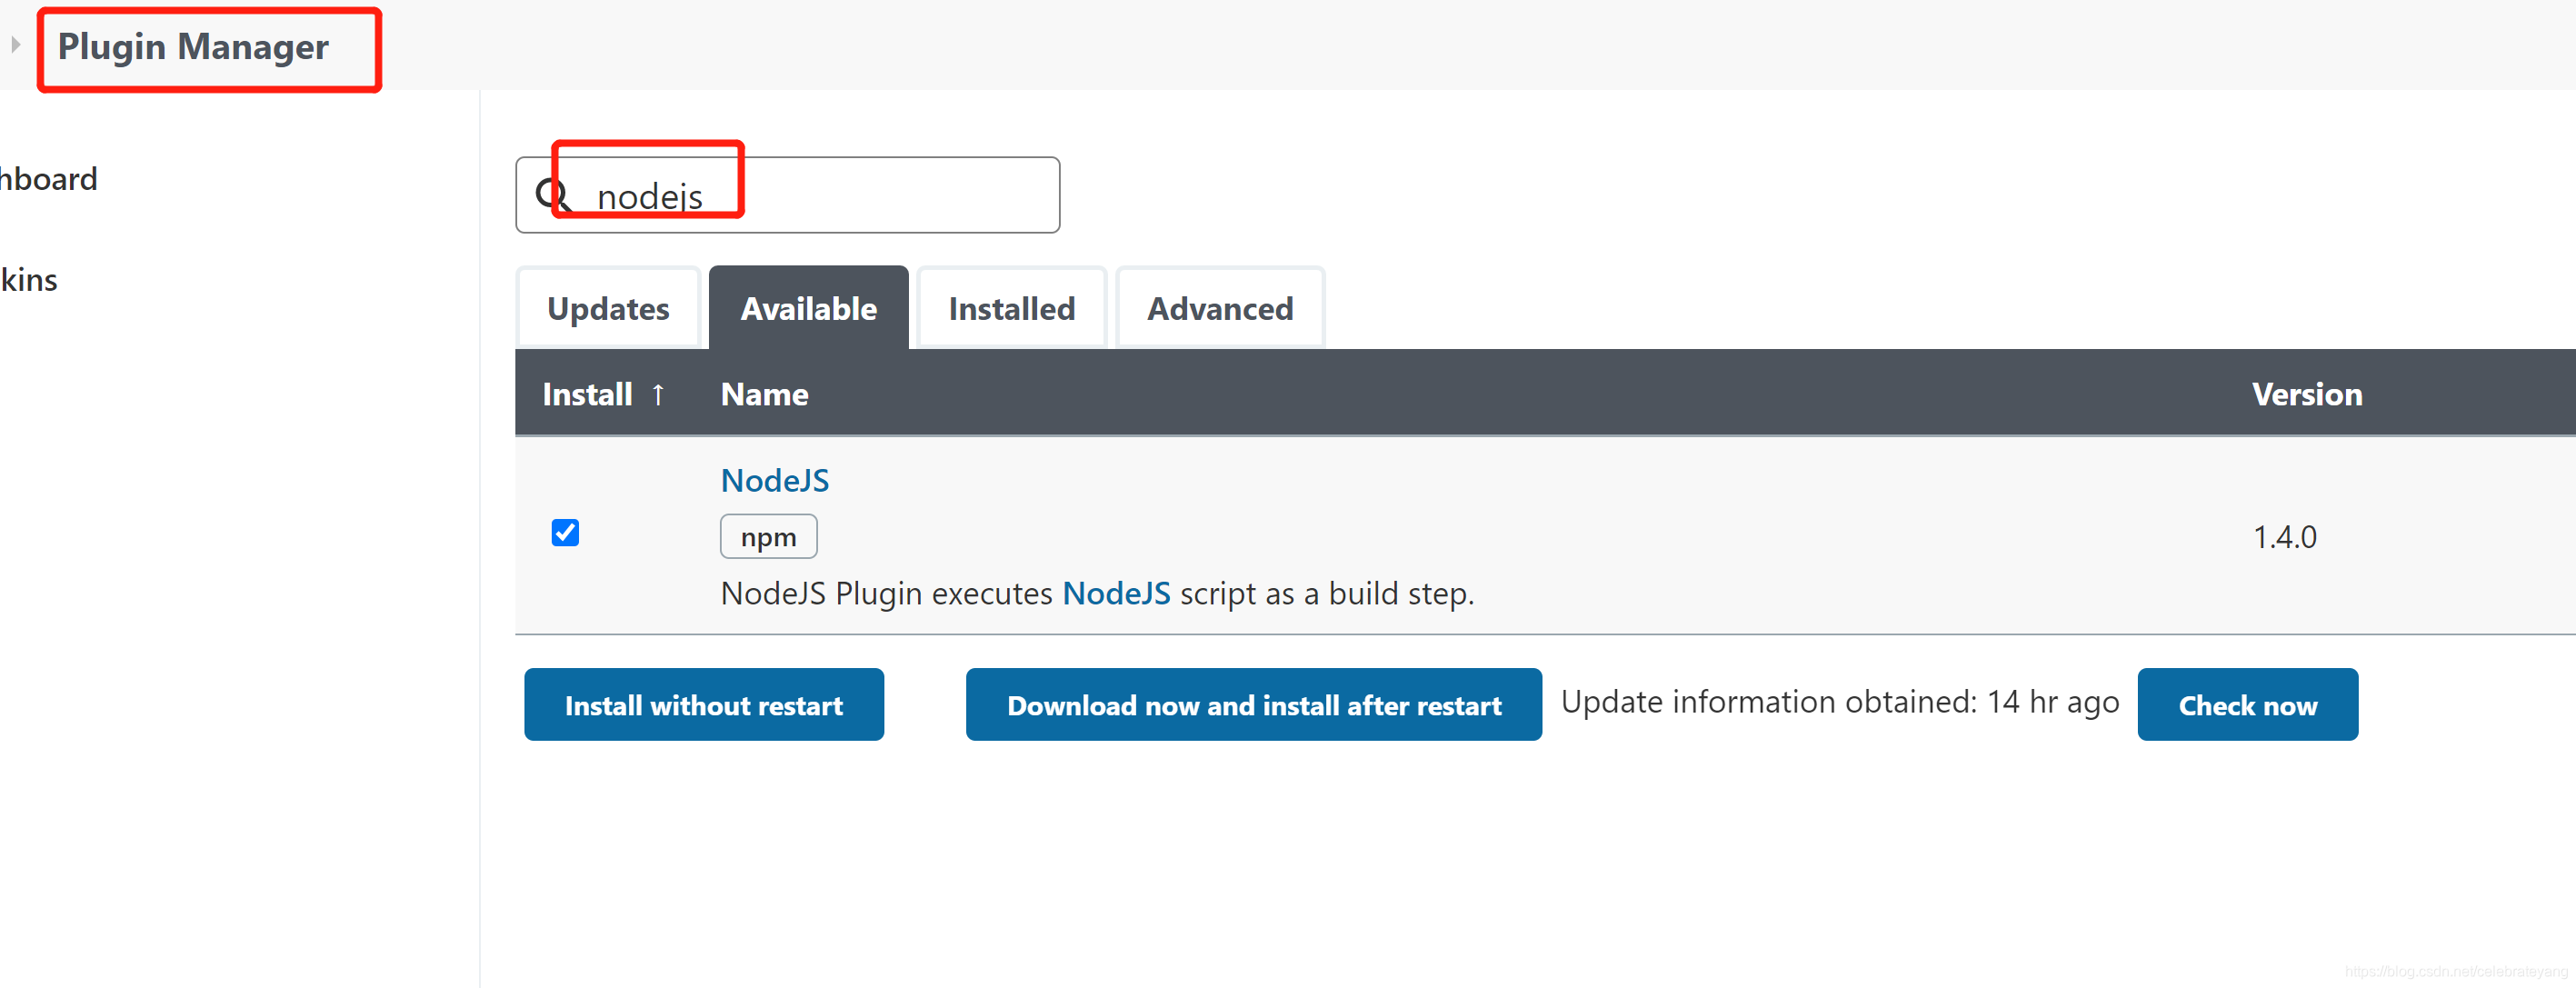The width and height of the screenshot is (2576, 988).
Task: Uncheck the NodeJS plugin install checkbox
Action: (565, 533)
